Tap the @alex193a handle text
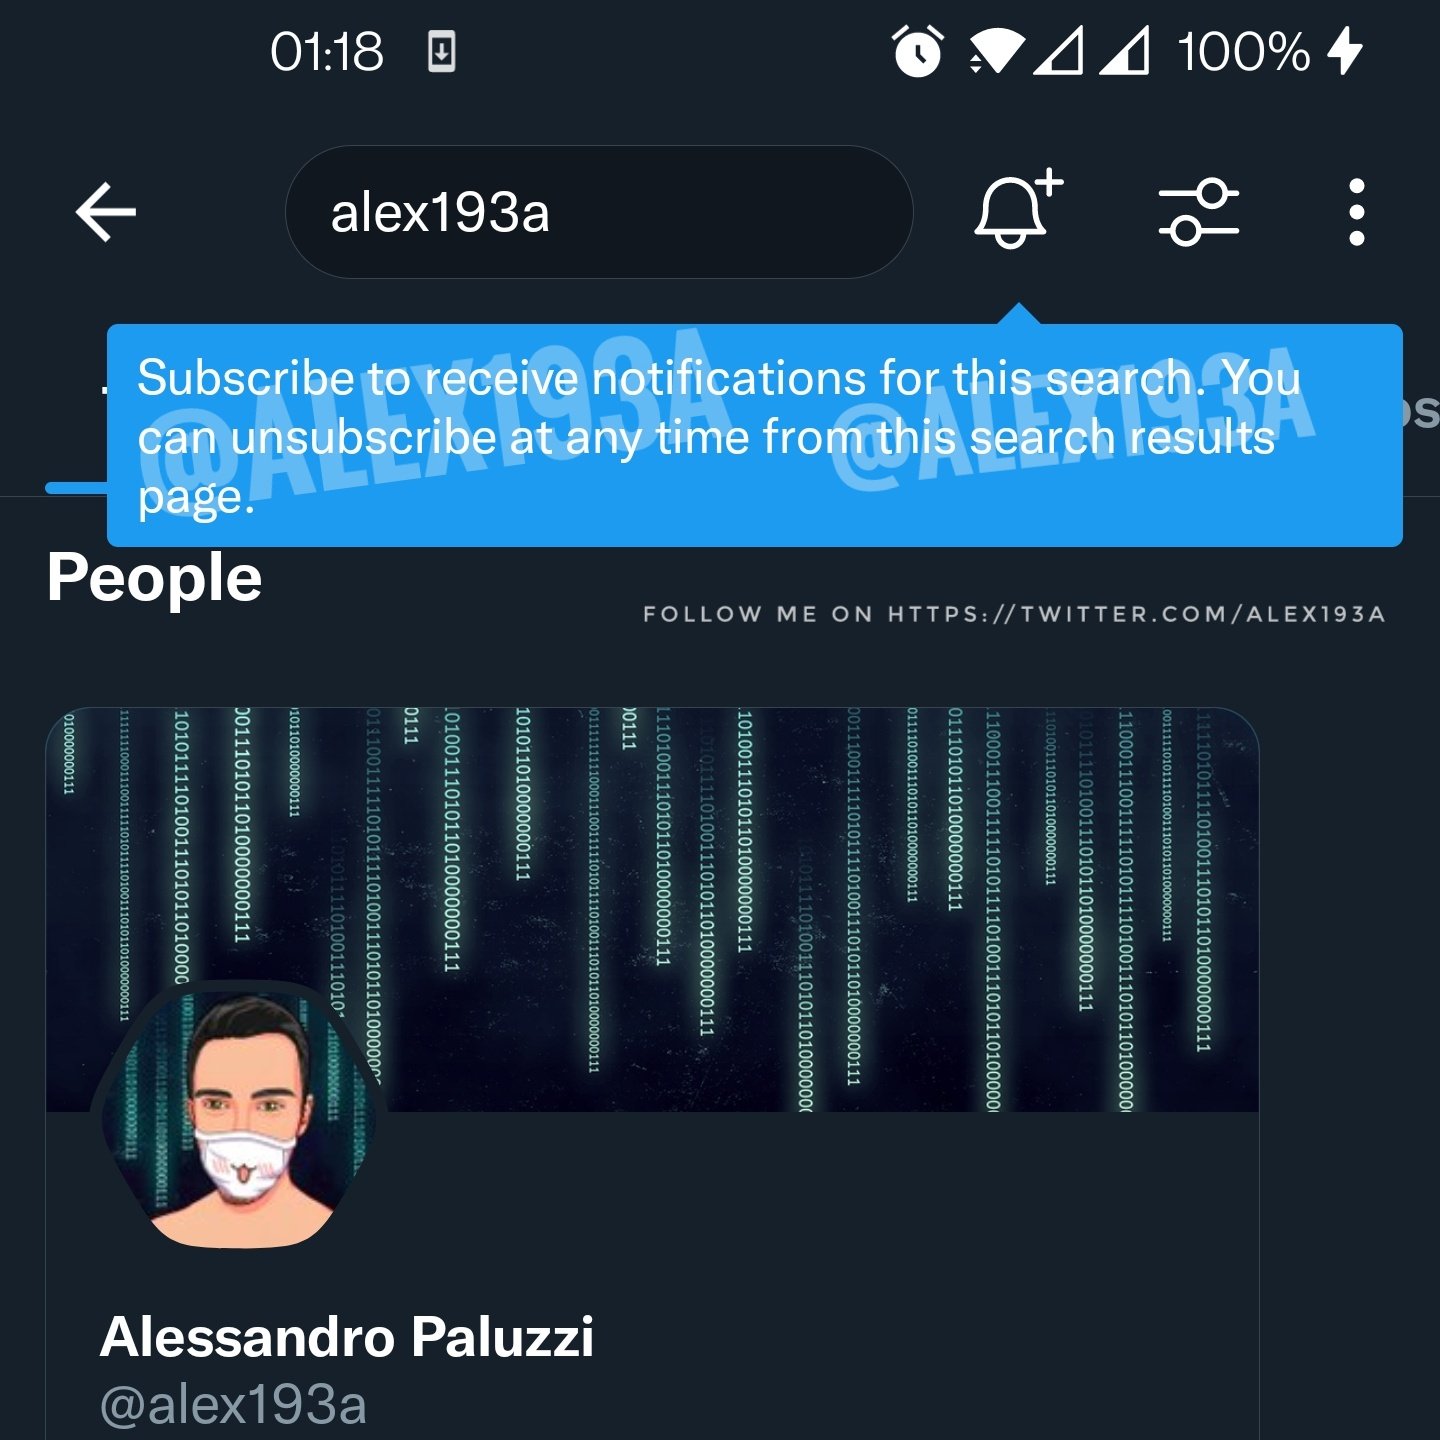Viewport: 1440px width, 1440px height. point(233,1405)
